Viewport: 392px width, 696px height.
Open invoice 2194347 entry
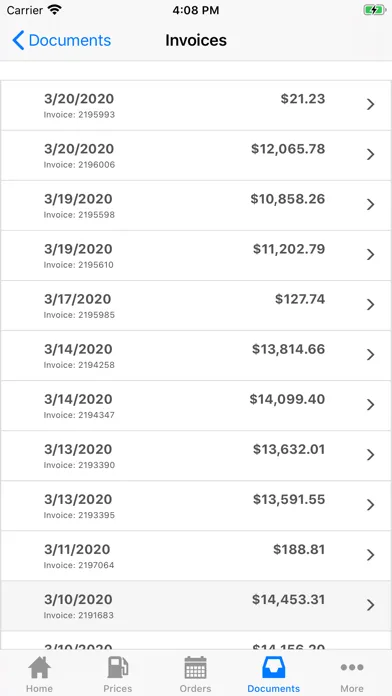point(196,406)
